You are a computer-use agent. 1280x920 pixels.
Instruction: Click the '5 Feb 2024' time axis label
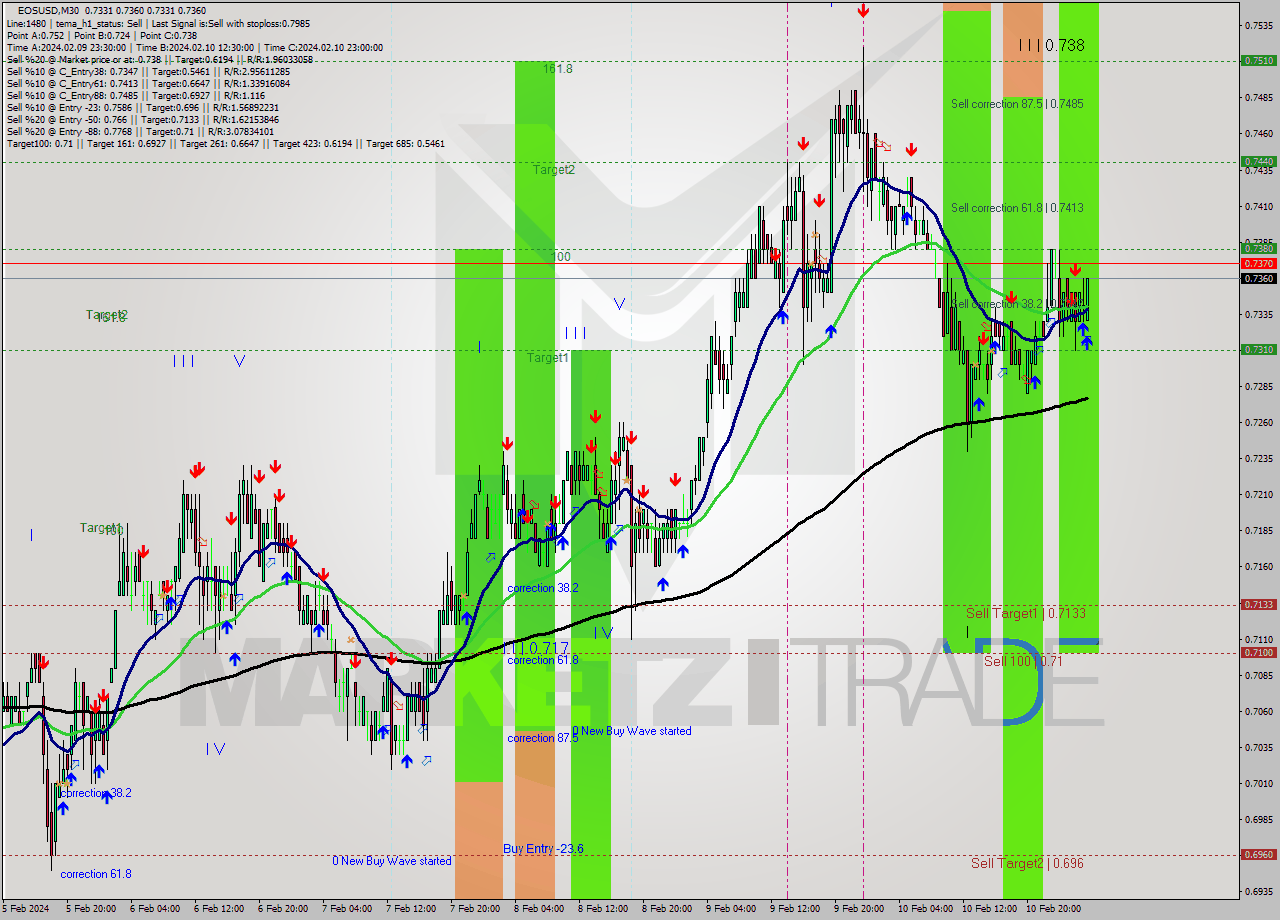(27, 909)
